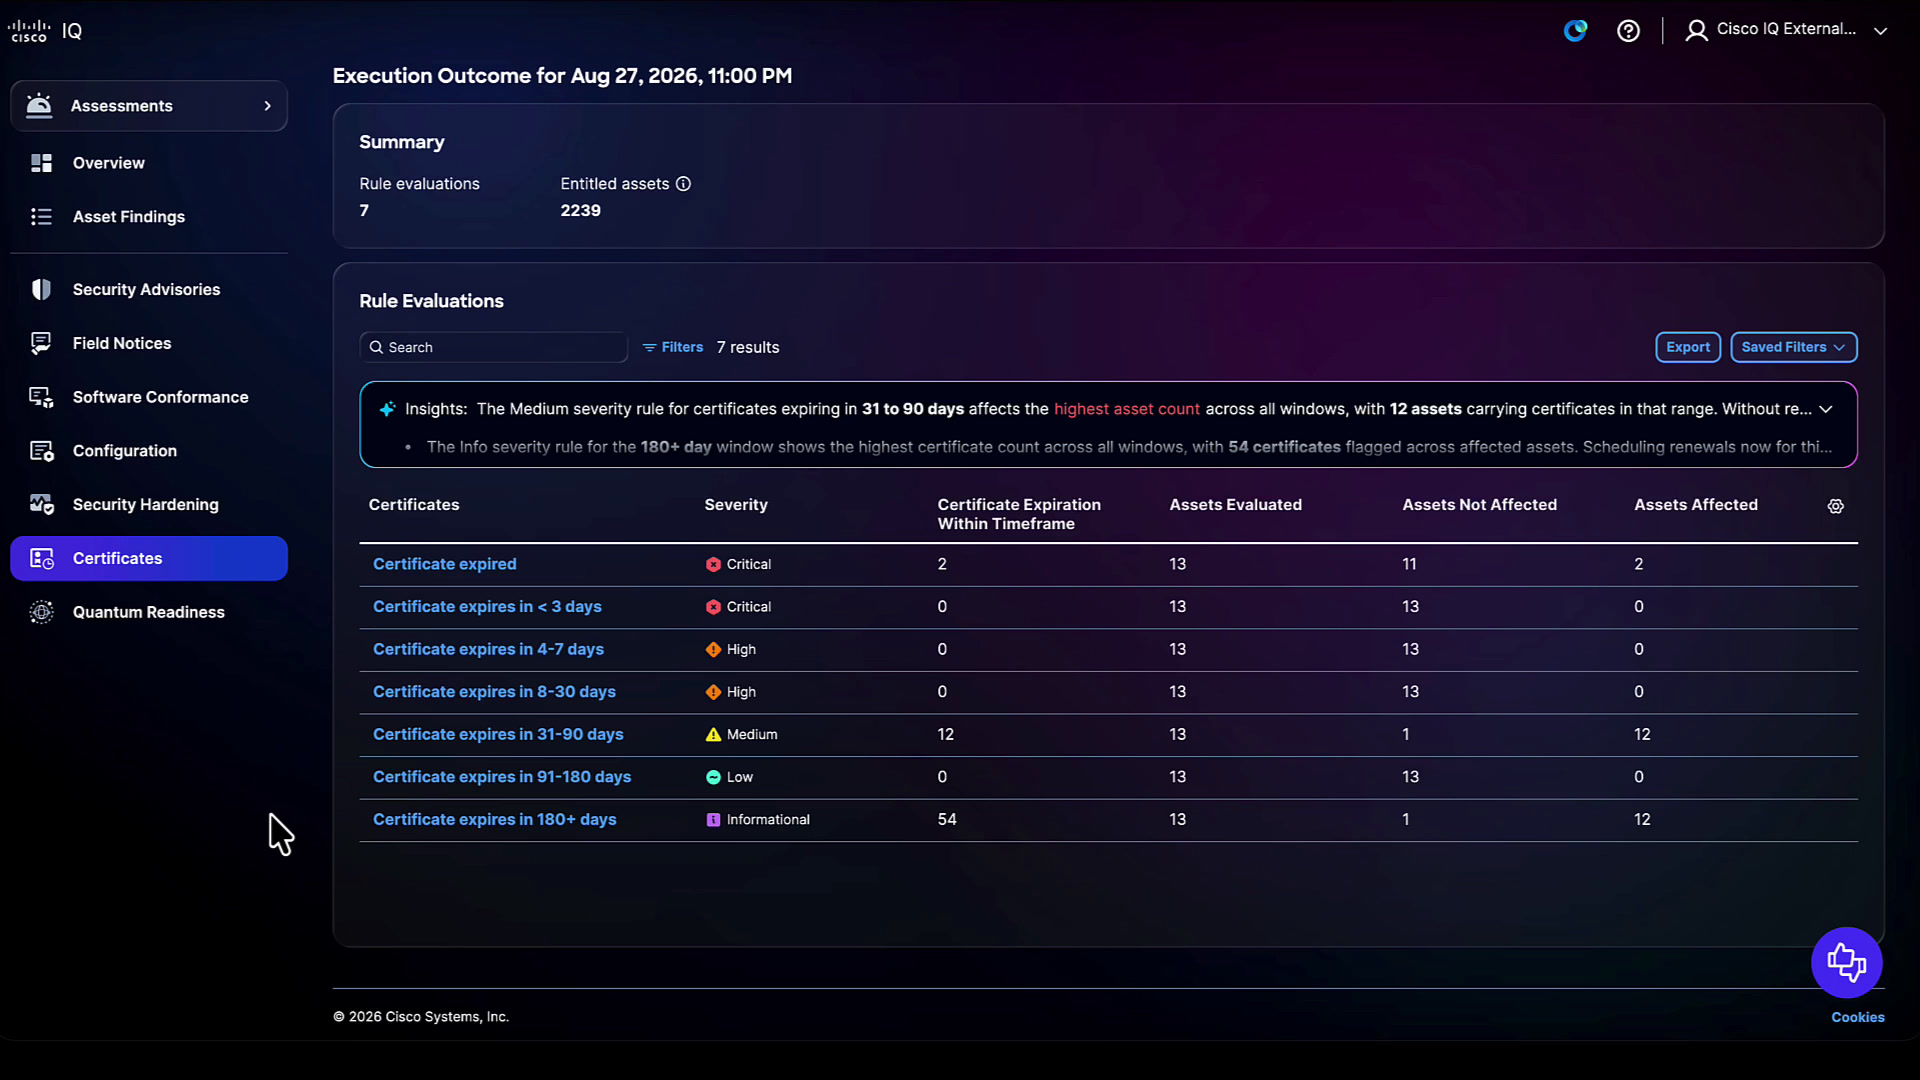Click the Cookies link
The image size is (1920, 1080).
point(1858,1017)
